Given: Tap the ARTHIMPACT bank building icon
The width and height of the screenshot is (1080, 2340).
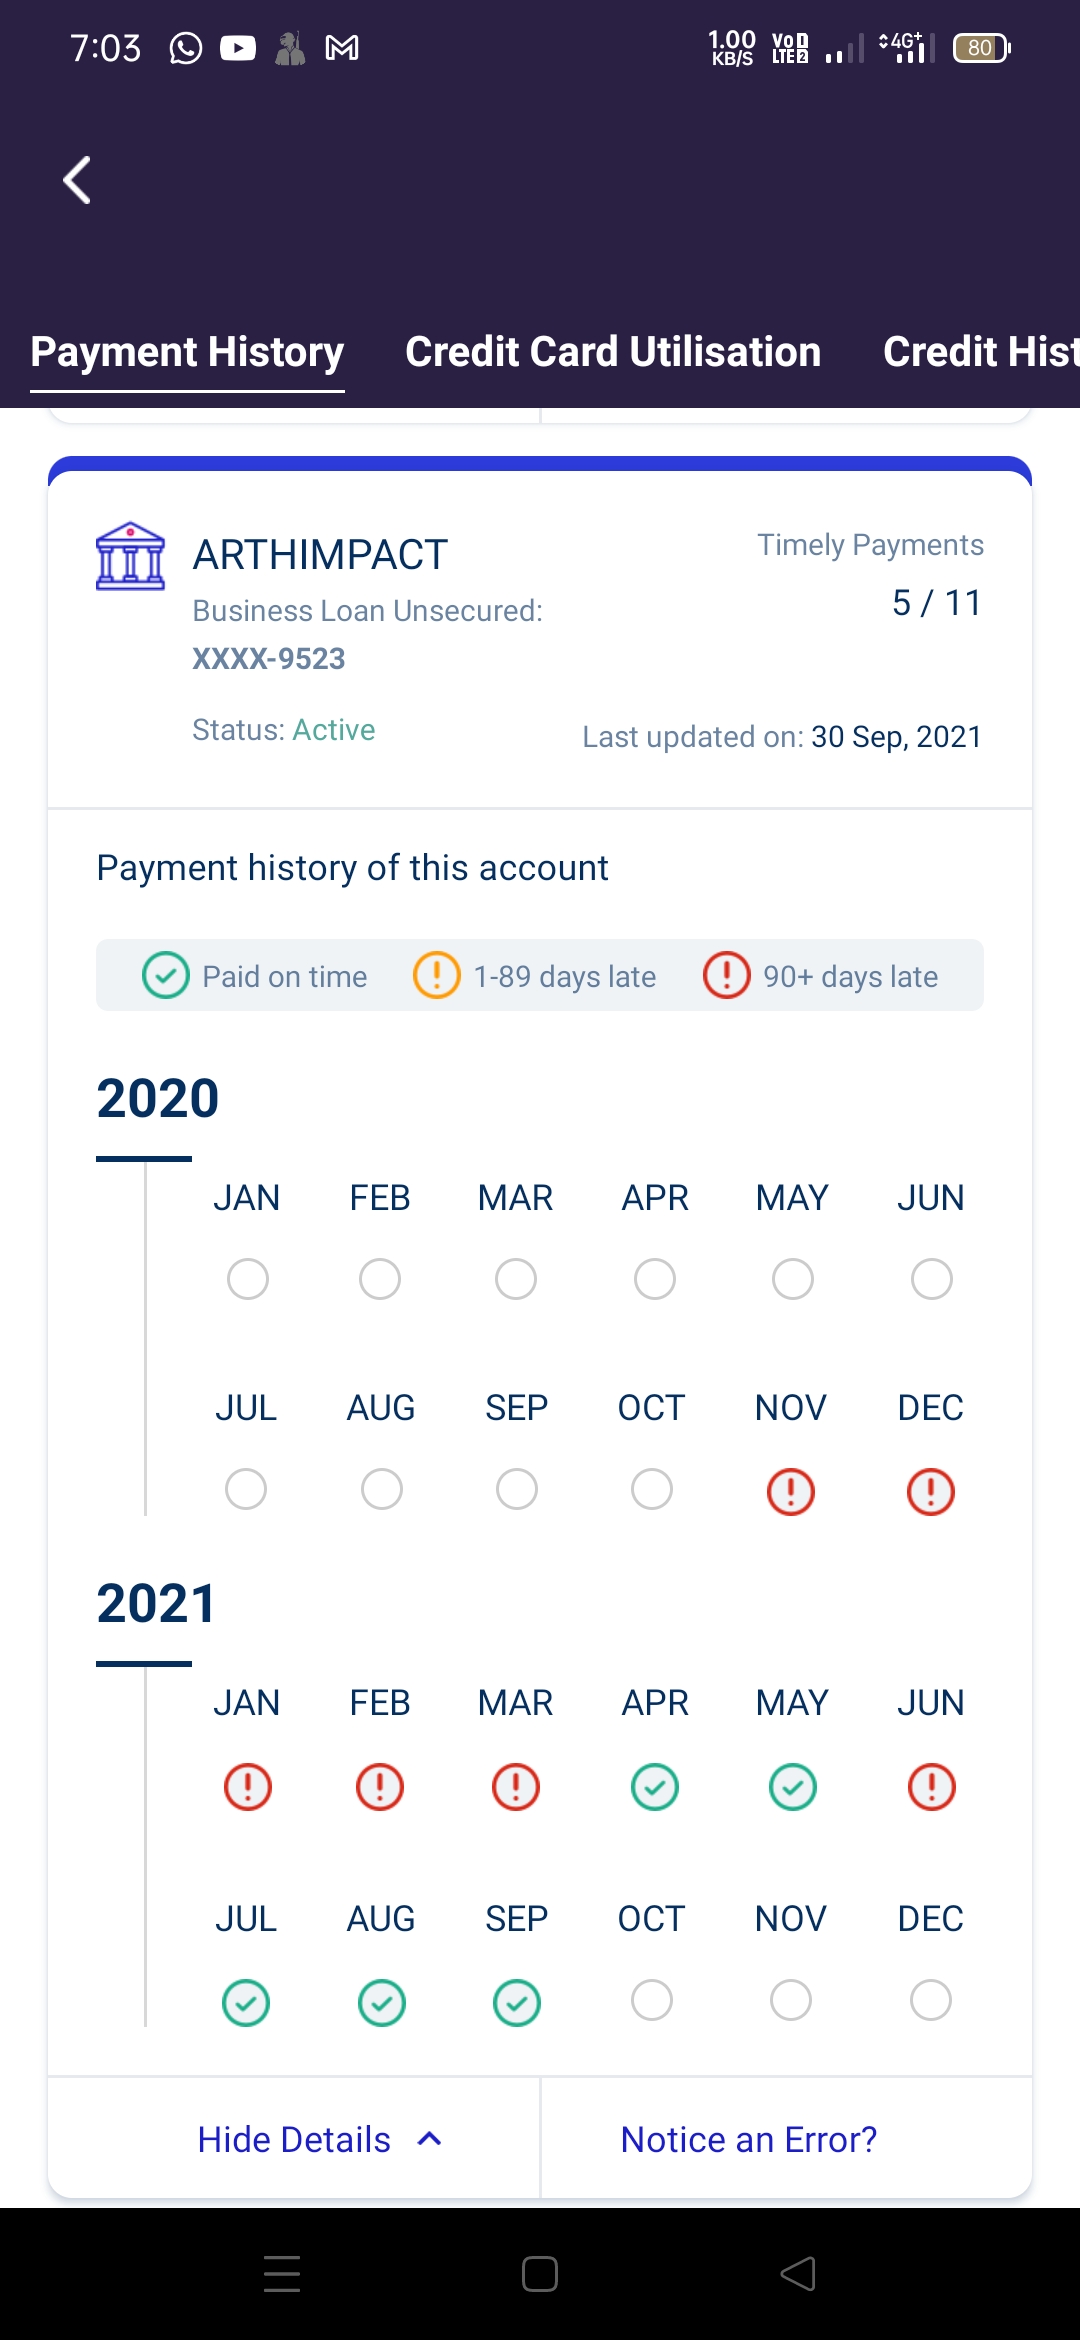Looking at the screenshot, I should 130,557.
